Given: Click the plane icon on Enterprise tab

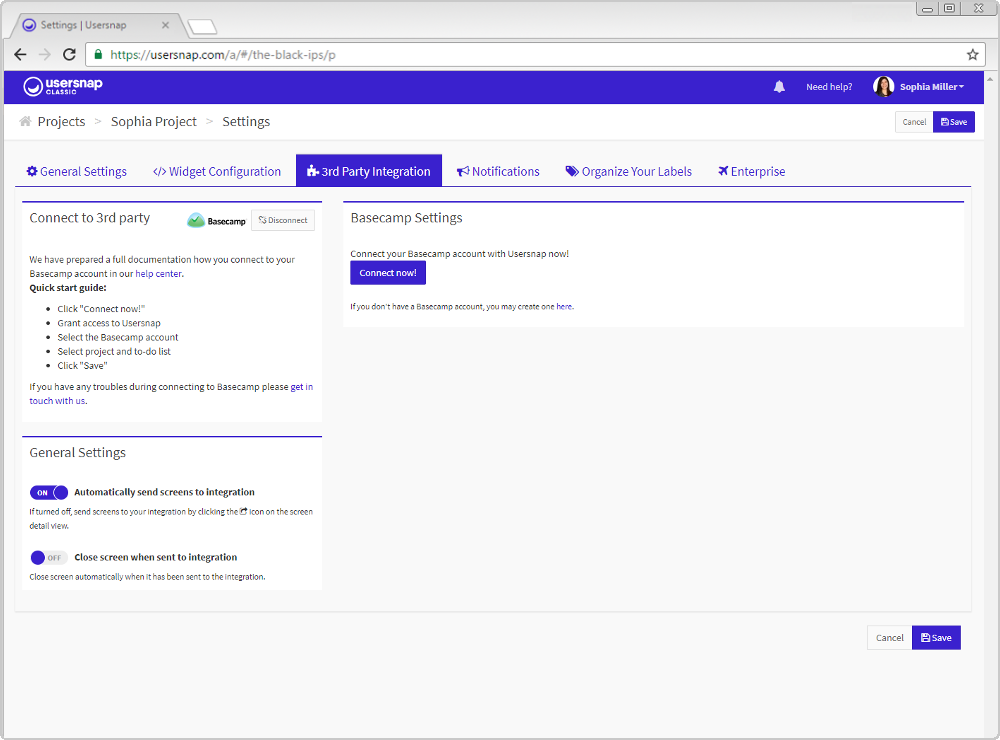Looking at the screenshot, I should (723, 170).
